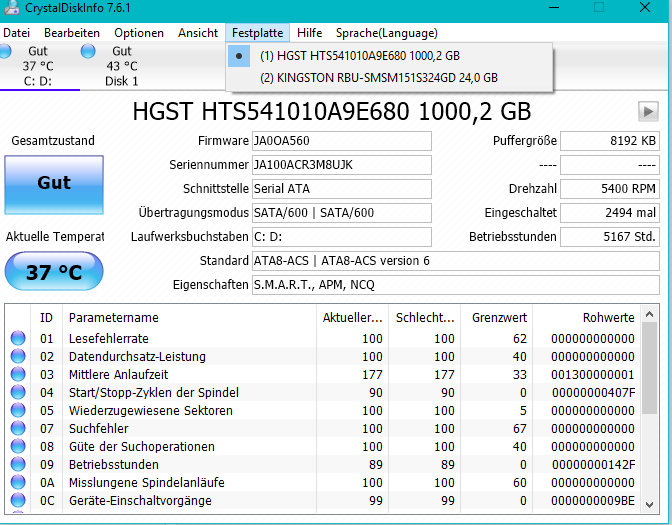Click the Übertragungsmodus field SATA/600
This screenshot has width=672, height=525.
point(342,213)
